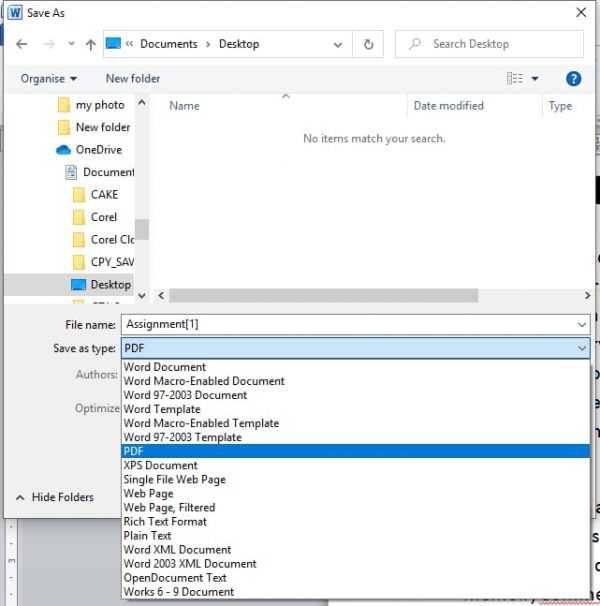
Task: Choose Word Template type
Action: [356, 409]
